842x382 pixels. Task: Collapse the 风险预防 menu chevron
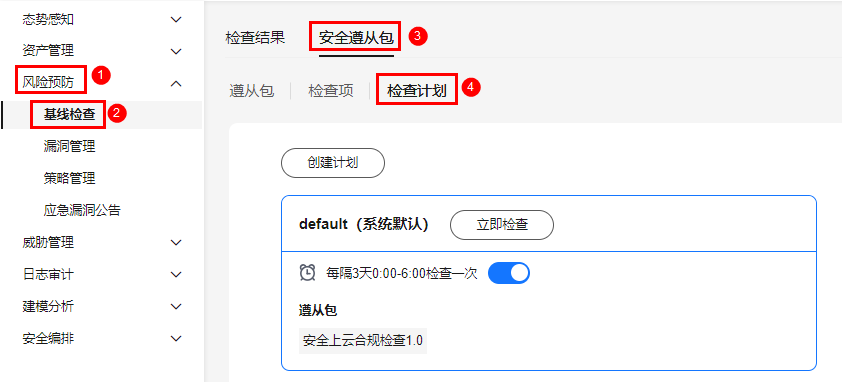coord(176,83)
